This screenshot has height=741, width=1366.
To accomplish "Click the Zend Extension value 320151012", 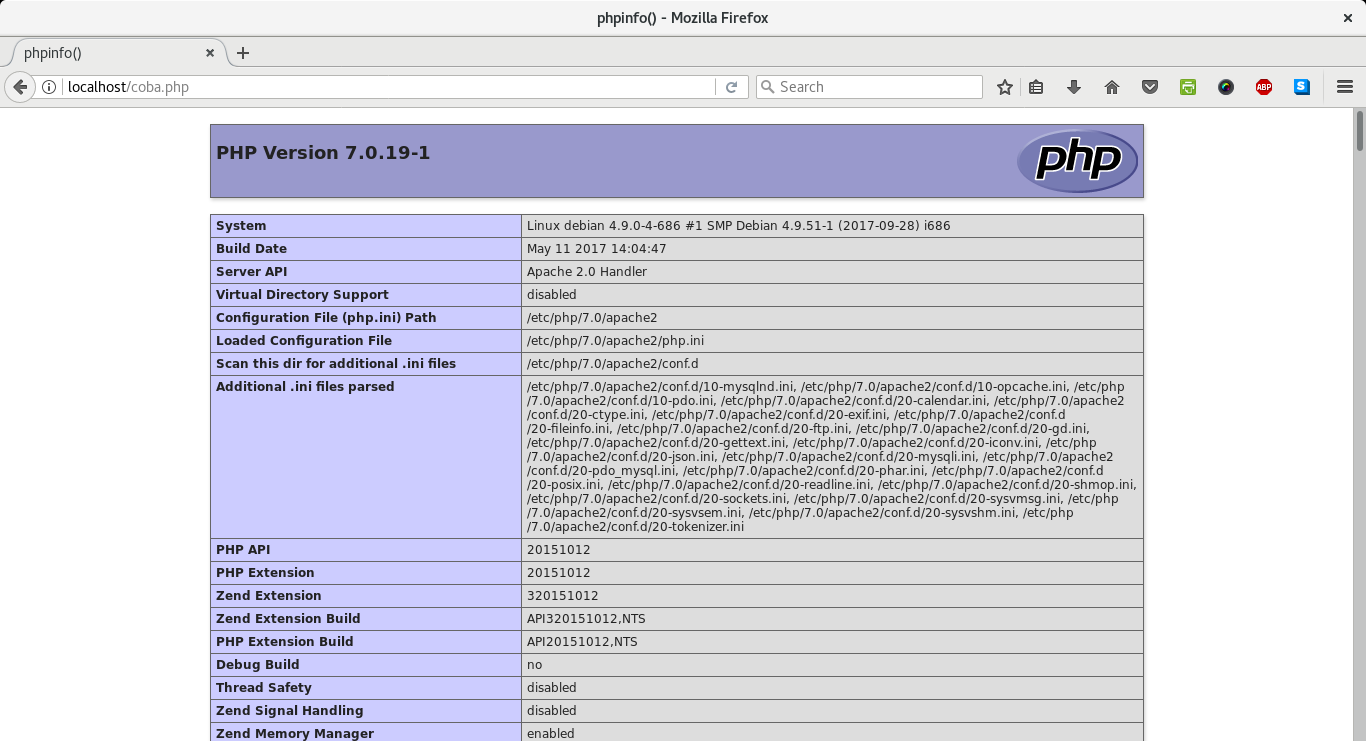I will [x=562, y=596].
